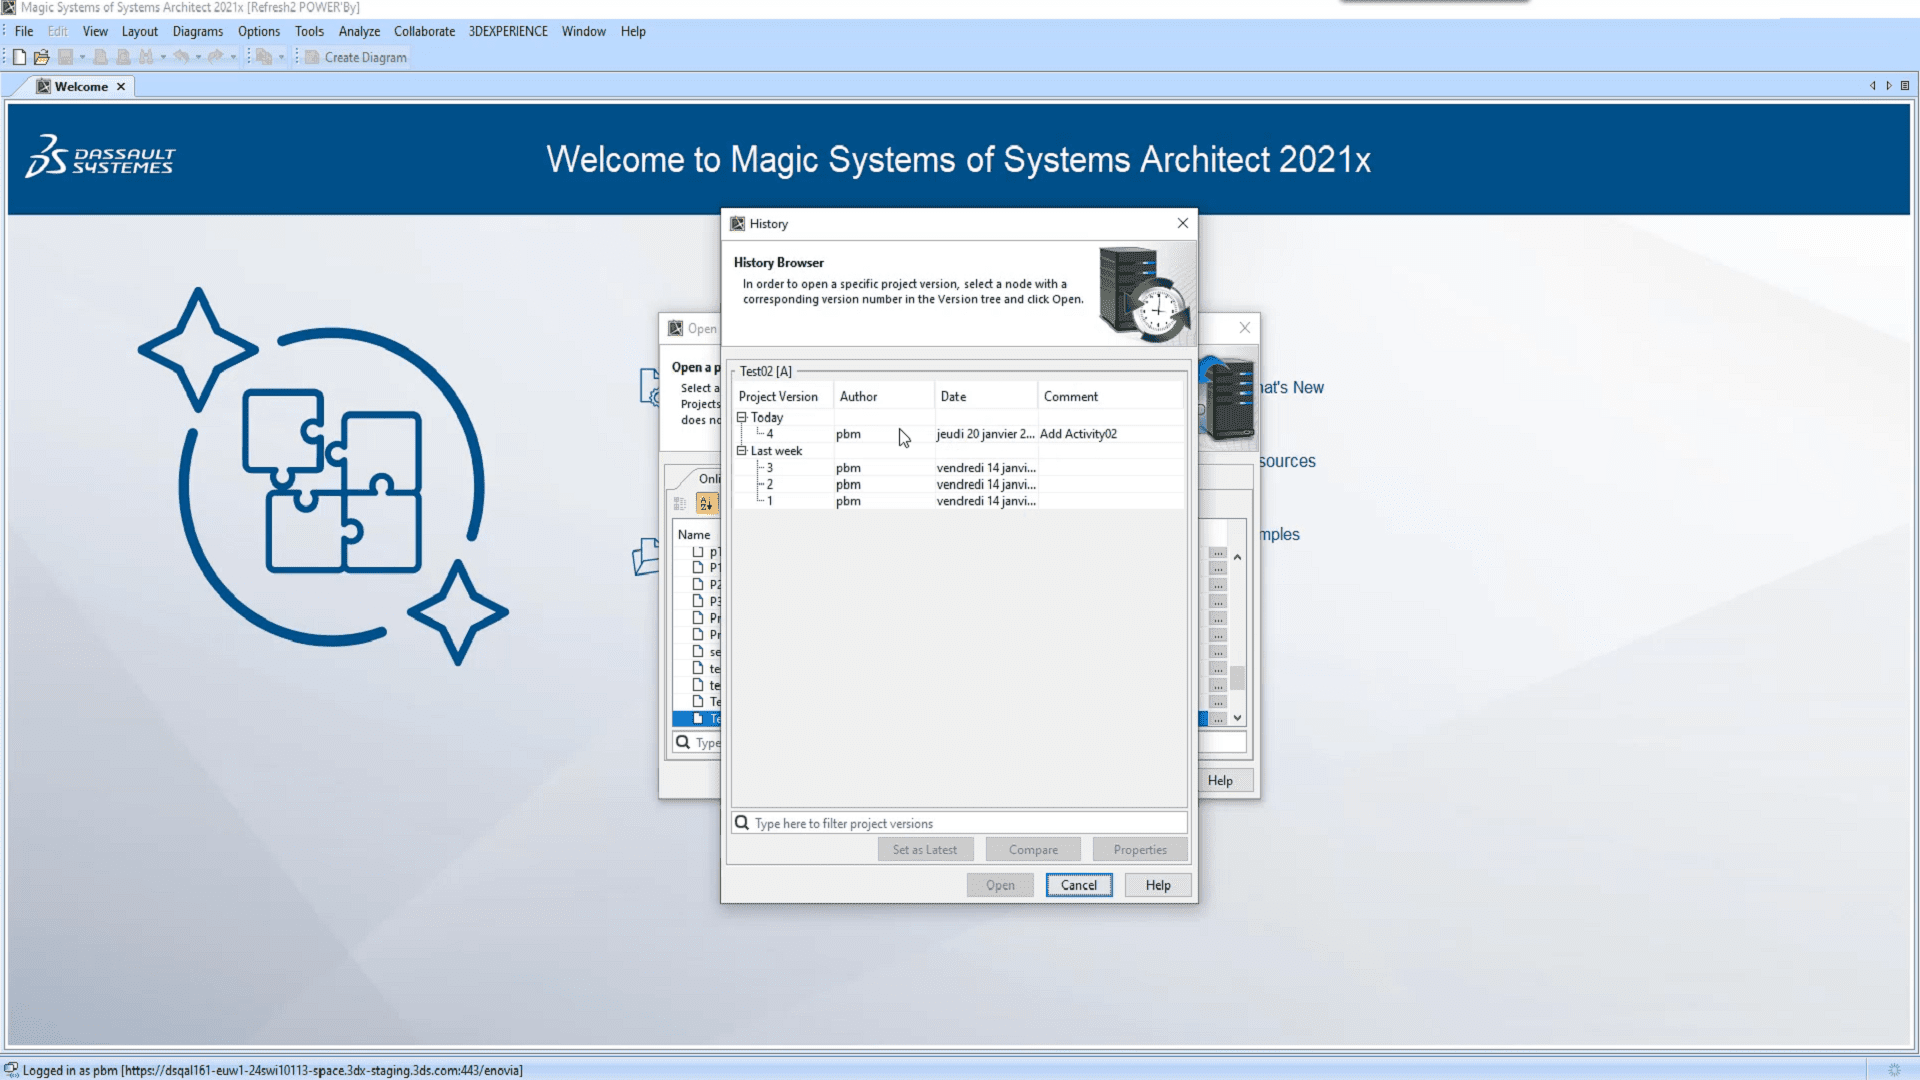This screenshot has height=1080, width=1920.
Task: Click the Comment column header
Action: tap(1110, 397)
